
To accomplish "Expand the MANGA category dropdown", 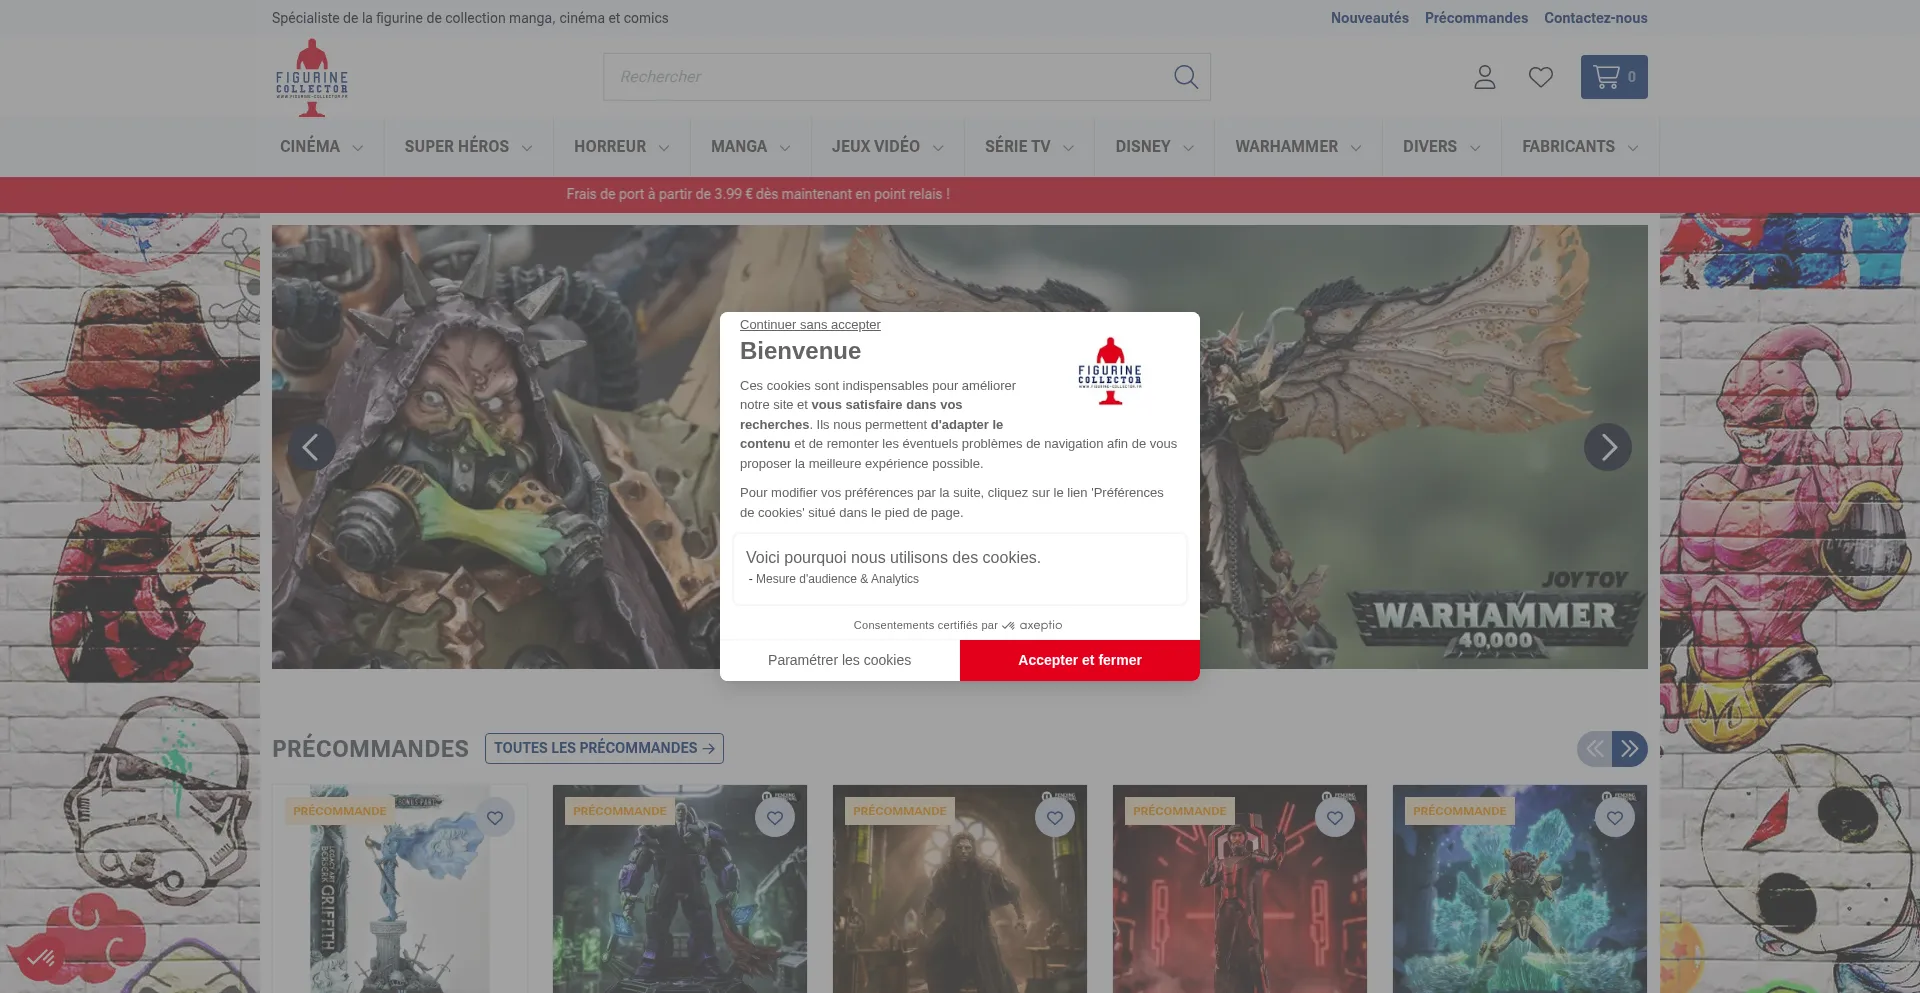I will (x=750, y=147).
